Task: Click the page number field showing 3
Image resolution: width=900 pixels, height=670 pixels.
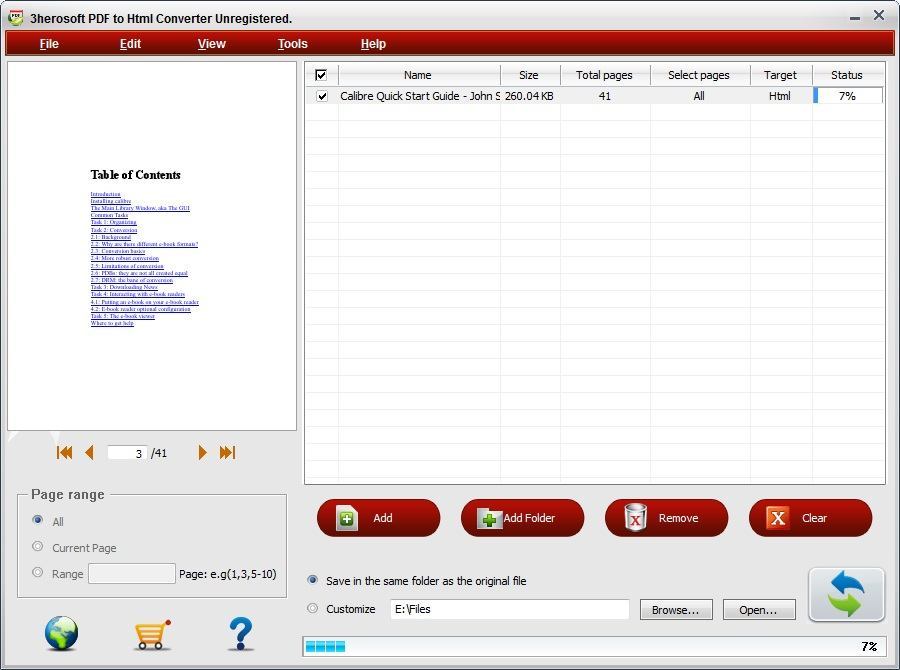Action: point(127,453)
